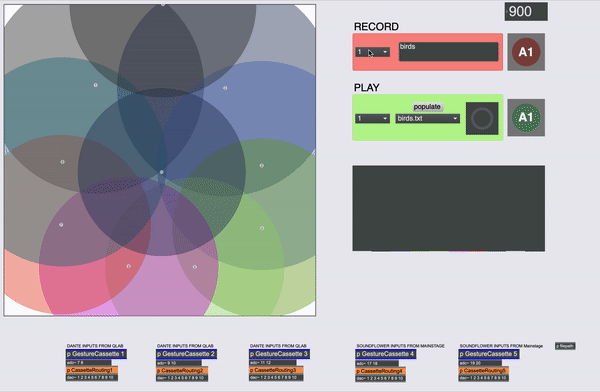This screenshot has height=392, width=600.
Task: Click the SOUNDFLOWER INPUTS label above GestureCassette 5
Action: (x=501, y=346)
